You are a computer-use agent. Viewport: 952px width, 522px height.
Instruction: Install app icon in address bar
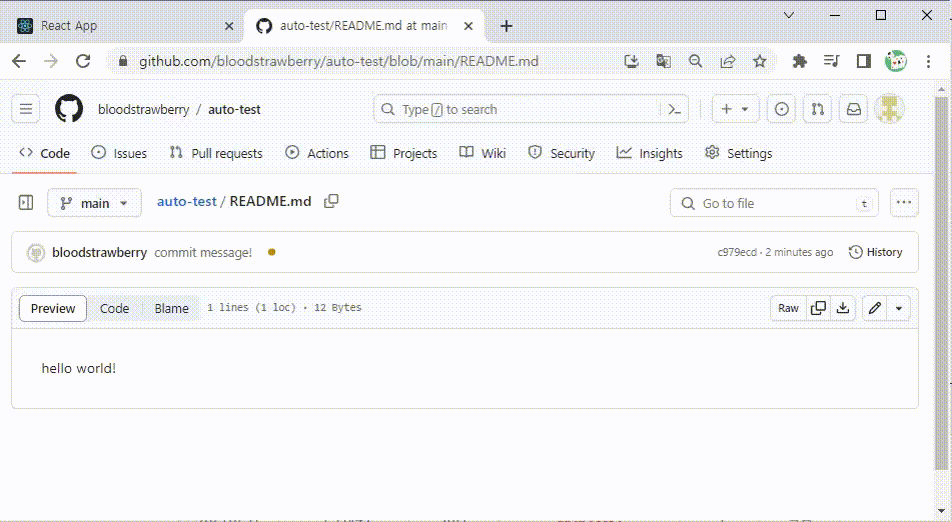pyautogui.click(x=631, y=61)
